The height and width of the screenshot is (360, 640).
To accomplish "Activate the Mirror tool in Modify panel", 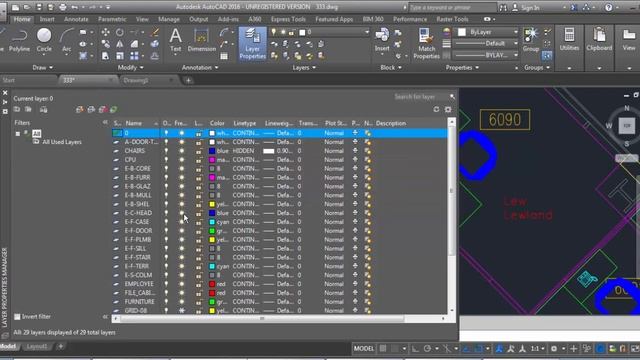I will click(x=120, y=44).
